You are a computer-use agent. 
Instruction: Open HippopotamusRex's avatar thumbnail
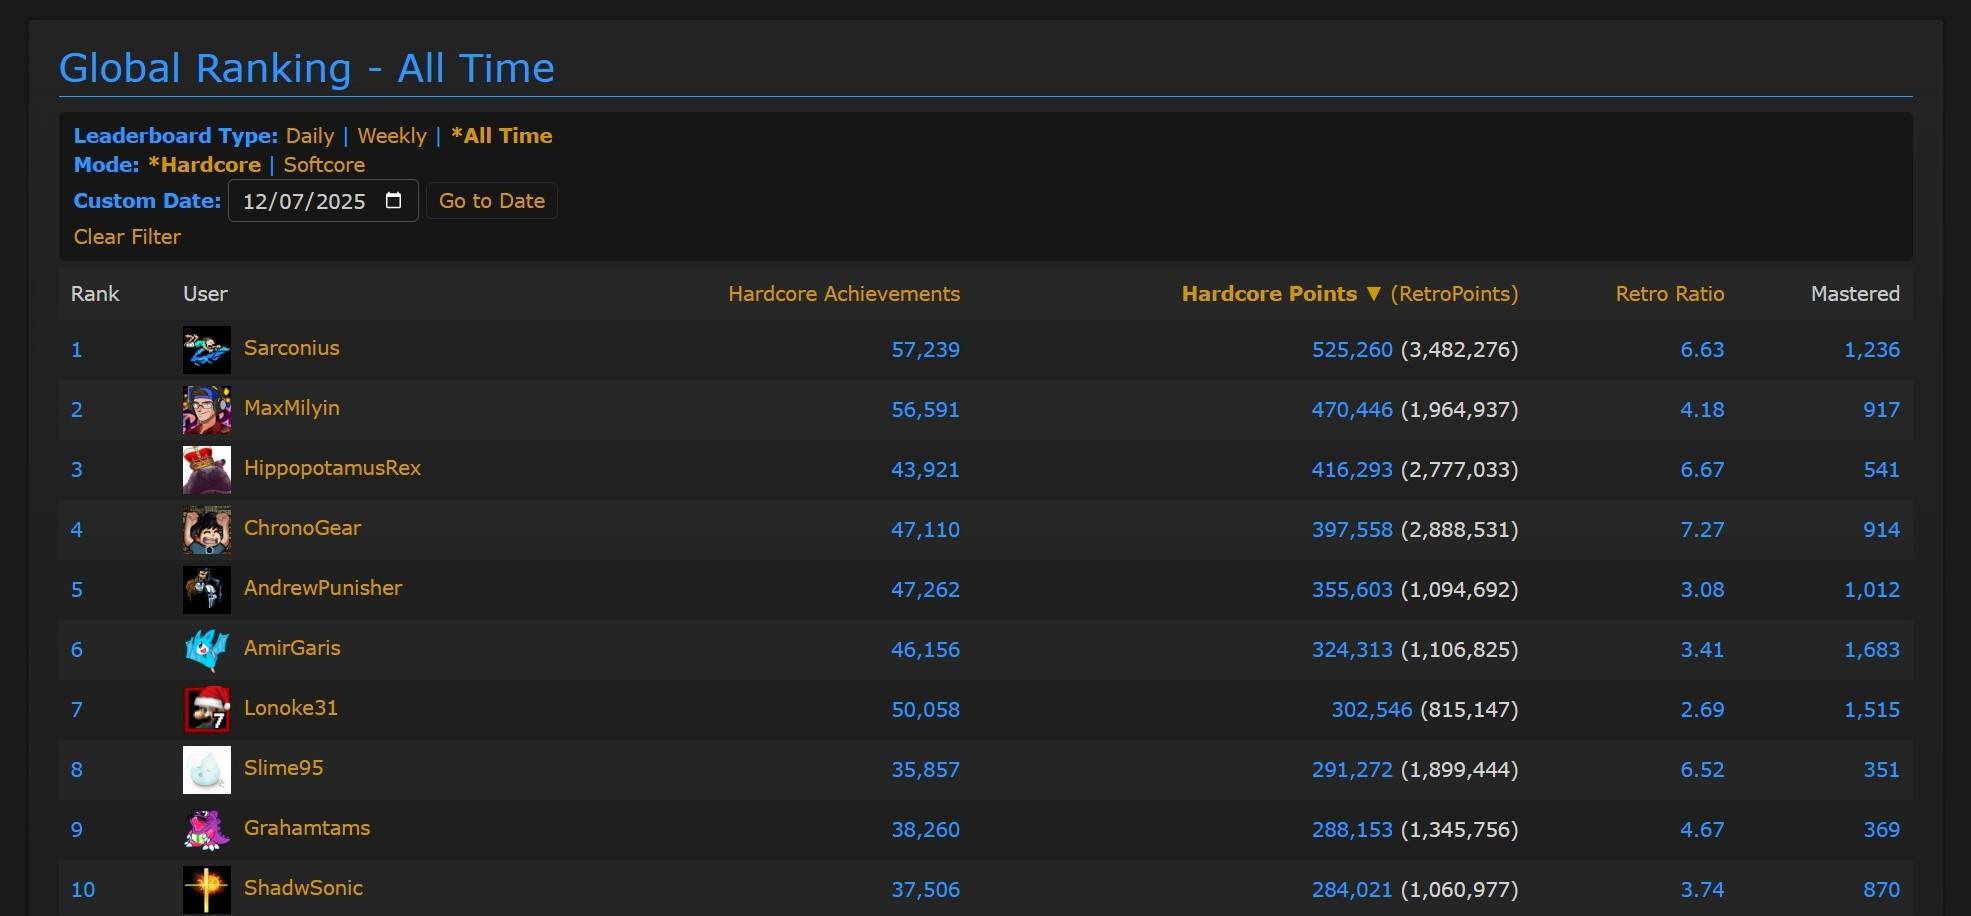pyautogui.click(x=206, y=470)
